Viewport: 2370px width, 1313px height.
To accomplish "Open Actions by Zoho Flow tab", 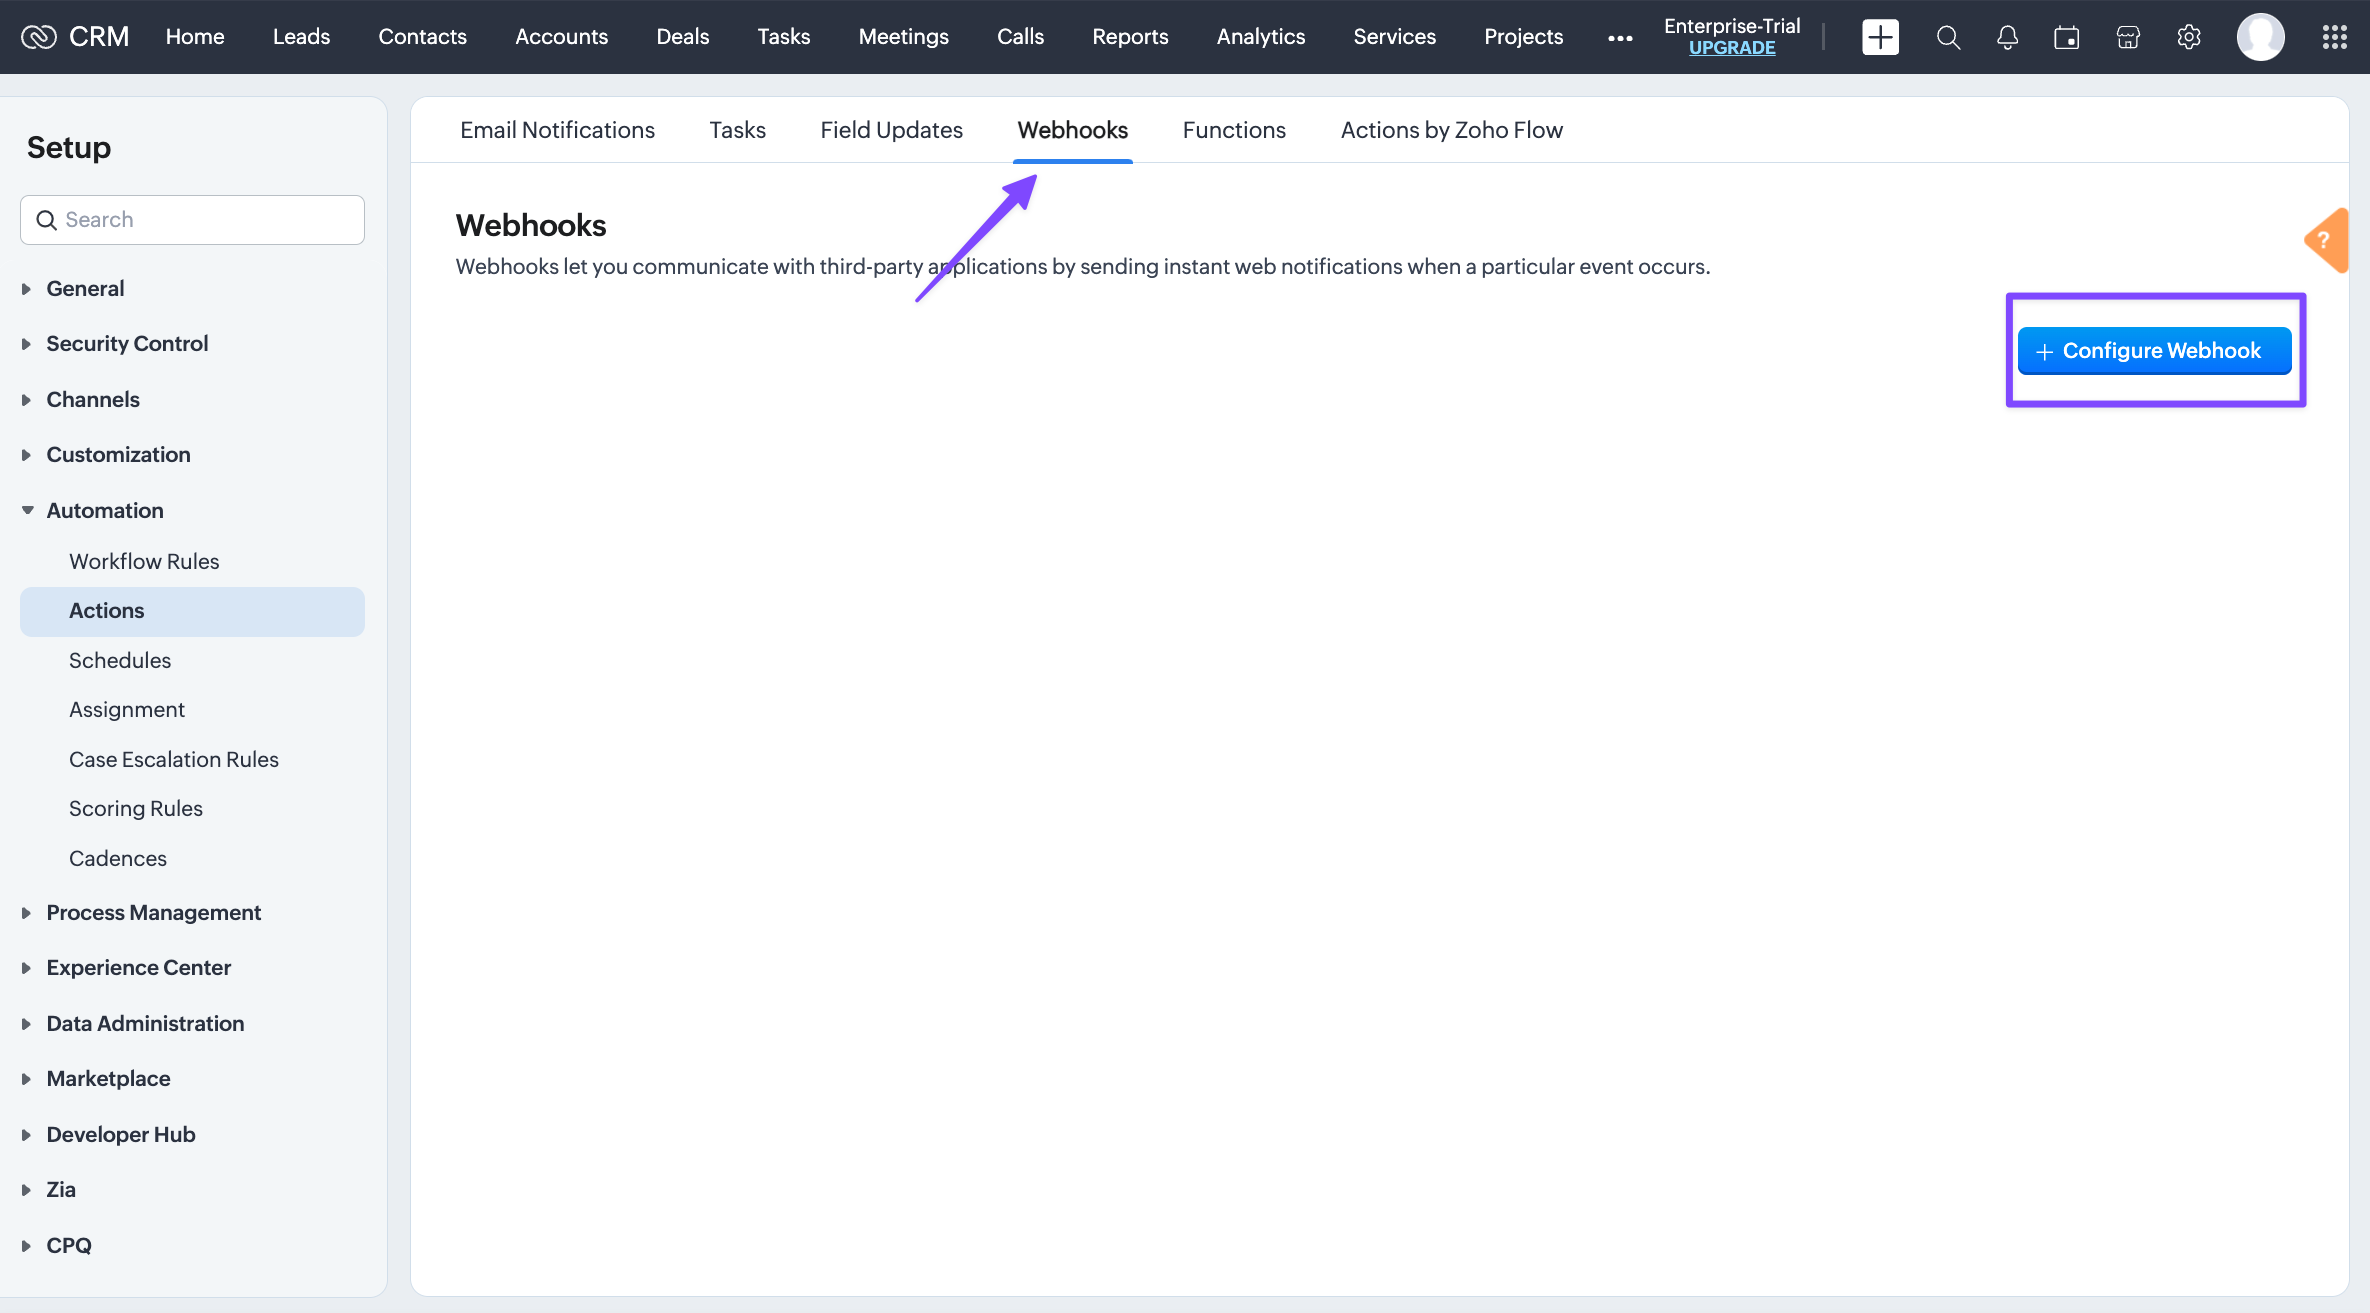I will point(1451,130).
